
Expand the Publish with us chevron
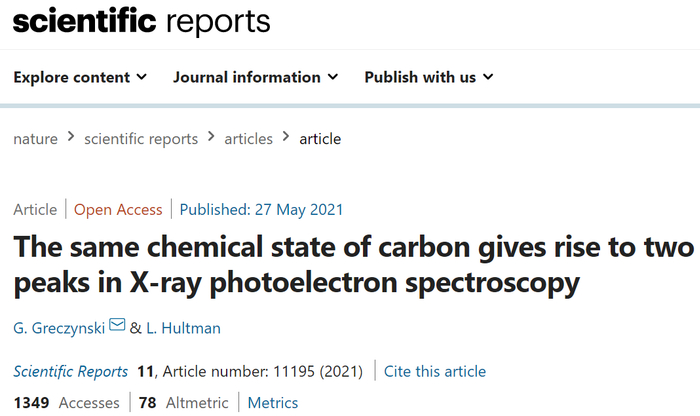487,77
